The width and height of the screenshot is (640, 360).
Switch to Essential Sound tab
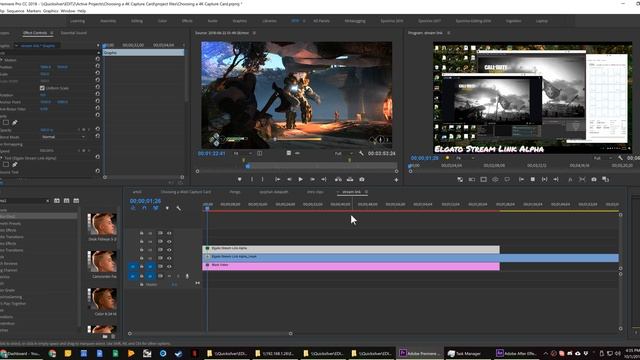click(73, 33)
